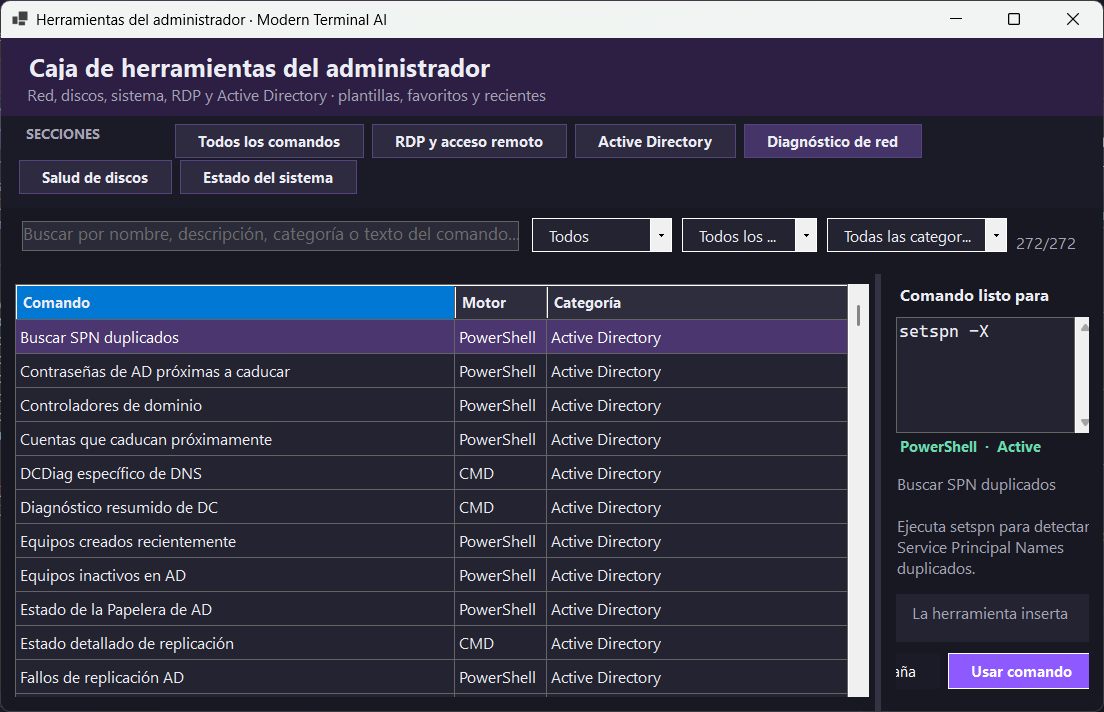Select Estado de la Papelera de AD
Image resolution: width=1104 pixels, height=712 pixels.
click(432, 610)
